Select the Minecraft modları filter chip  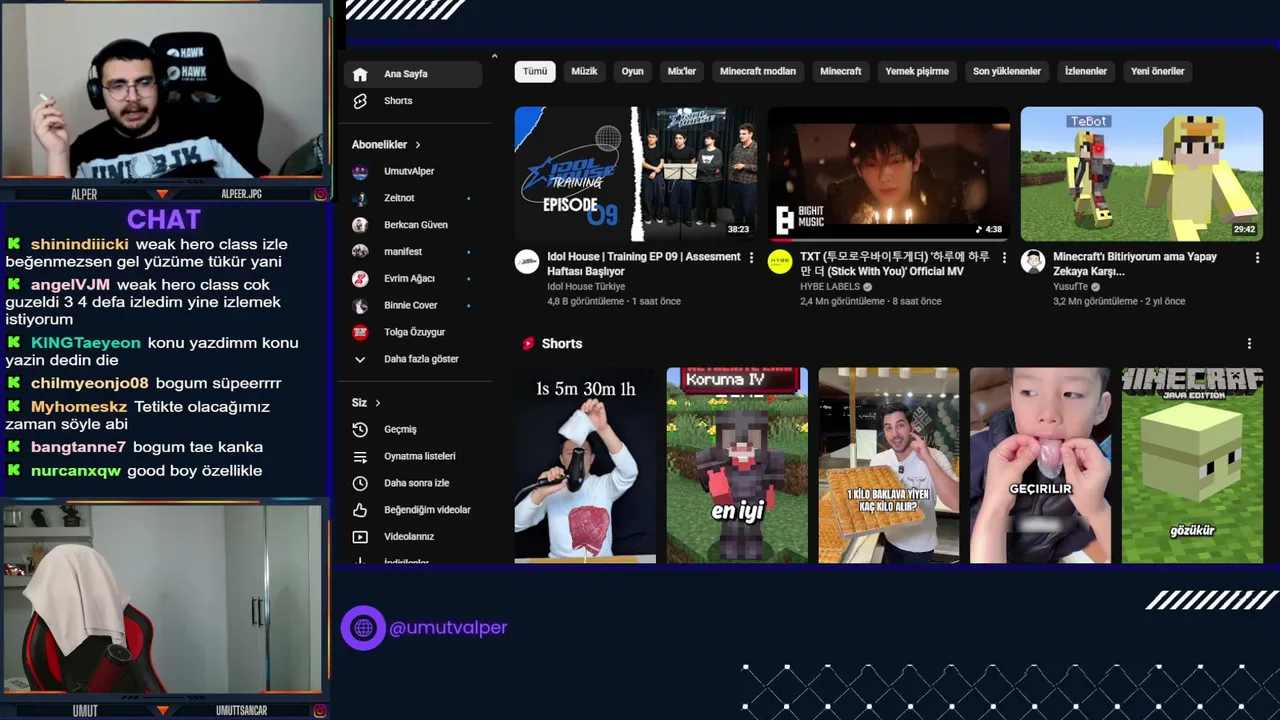758,71
